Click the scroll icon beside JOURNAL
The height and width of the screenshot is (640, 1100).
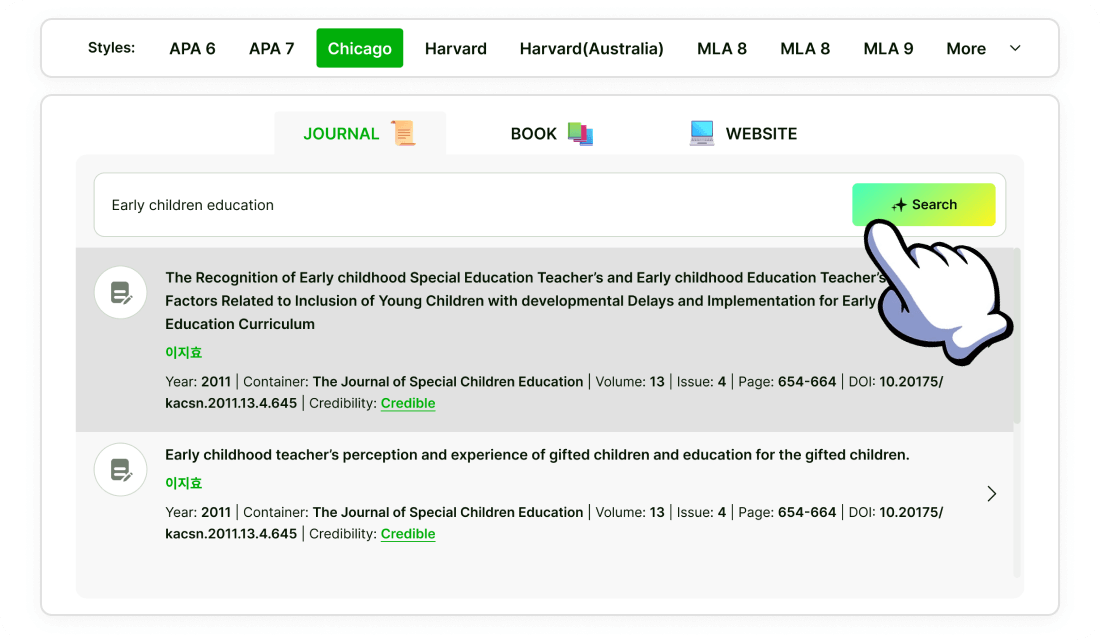pyautogui.click(x=403, y=133)
